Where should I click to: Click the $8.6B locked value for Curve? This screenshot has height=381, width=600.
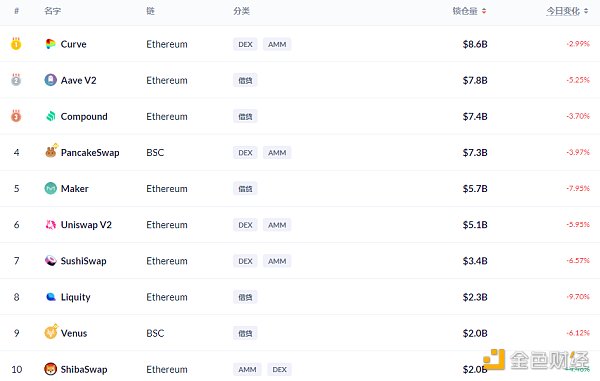(475, 44)
